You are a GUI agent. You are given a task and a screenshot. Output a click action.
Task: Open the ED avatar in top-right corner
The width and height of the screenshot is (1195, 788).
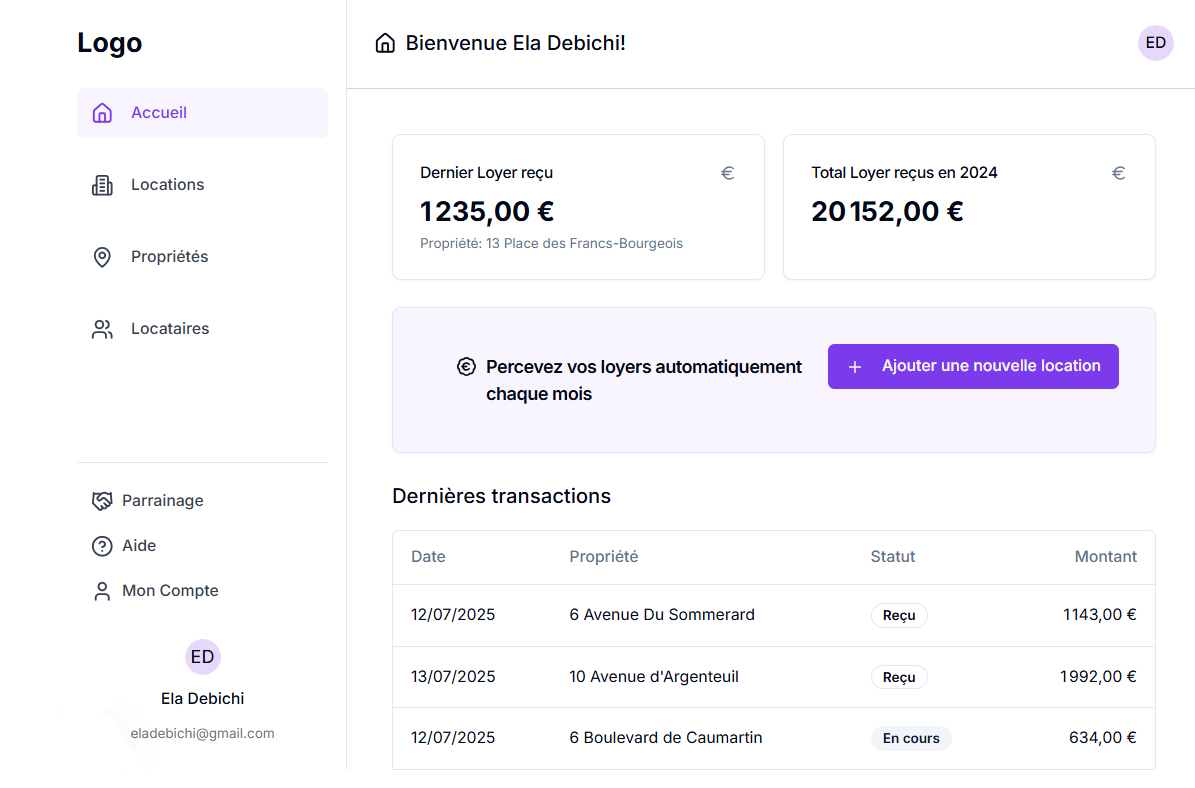coord(1155,43)
